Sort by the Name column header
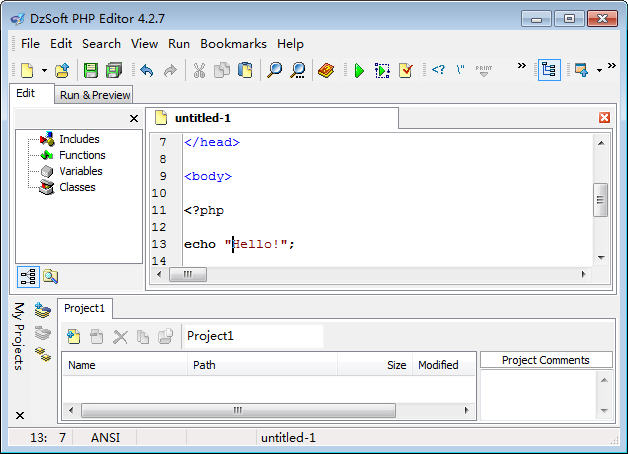628x454 pixels. [125, 365]
